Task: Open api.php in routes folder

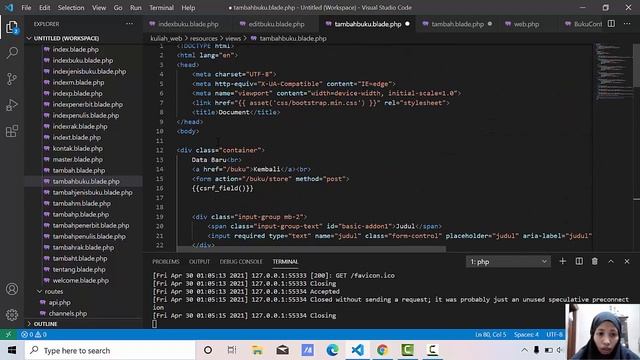Action: coord(60,302)
